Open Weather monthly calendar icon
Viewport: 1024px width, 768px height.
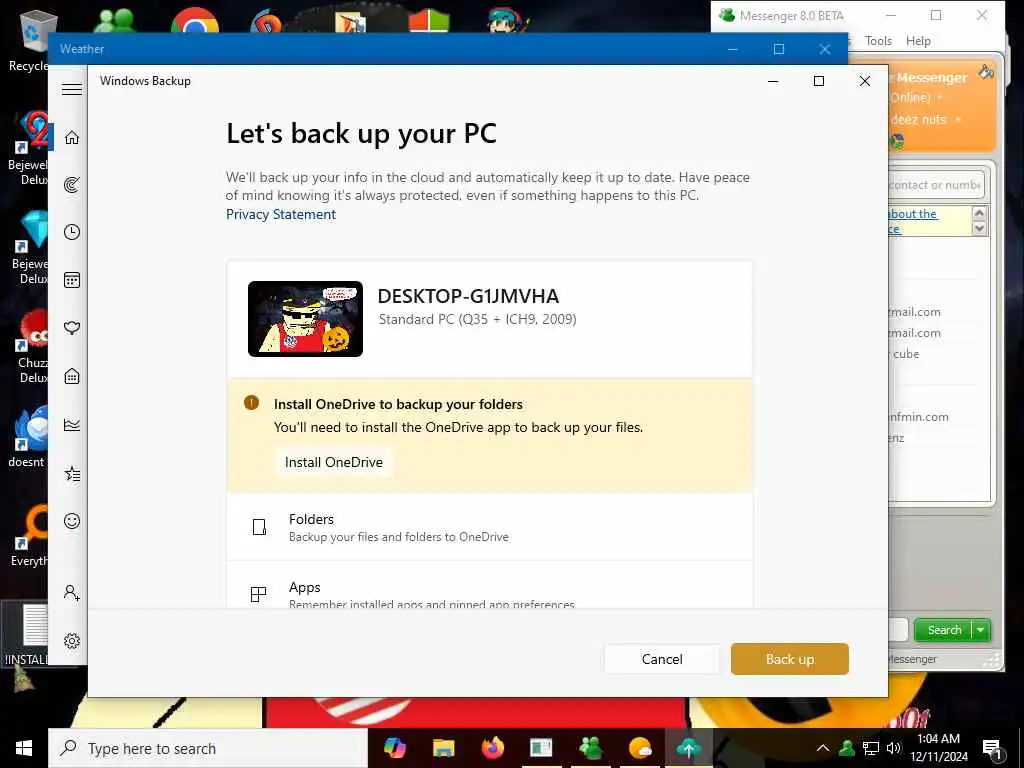(72, 280)
